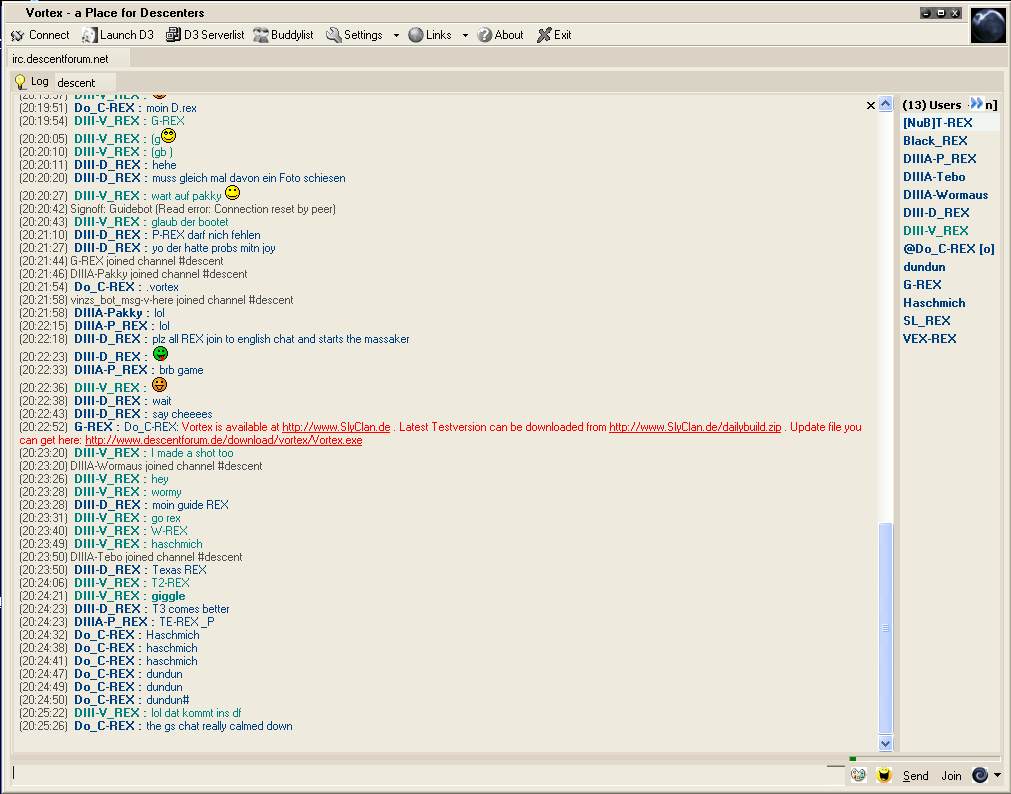Switch to the descent channel tab

(x=76, y=82)
